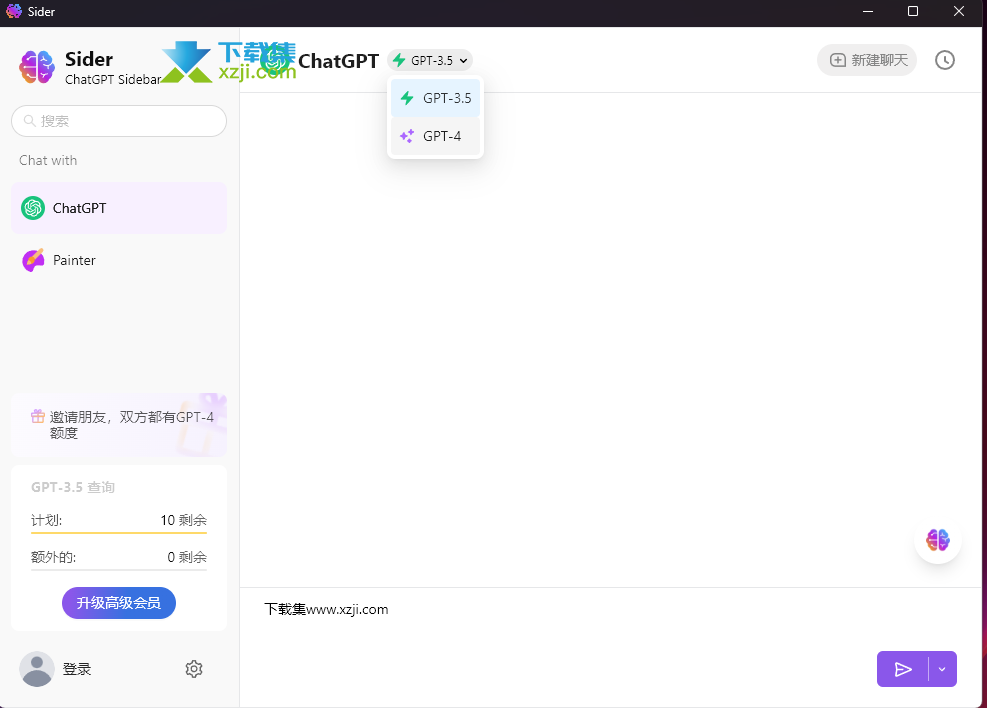Close the Sider window

pyautogui.click(x=959, y=11)
